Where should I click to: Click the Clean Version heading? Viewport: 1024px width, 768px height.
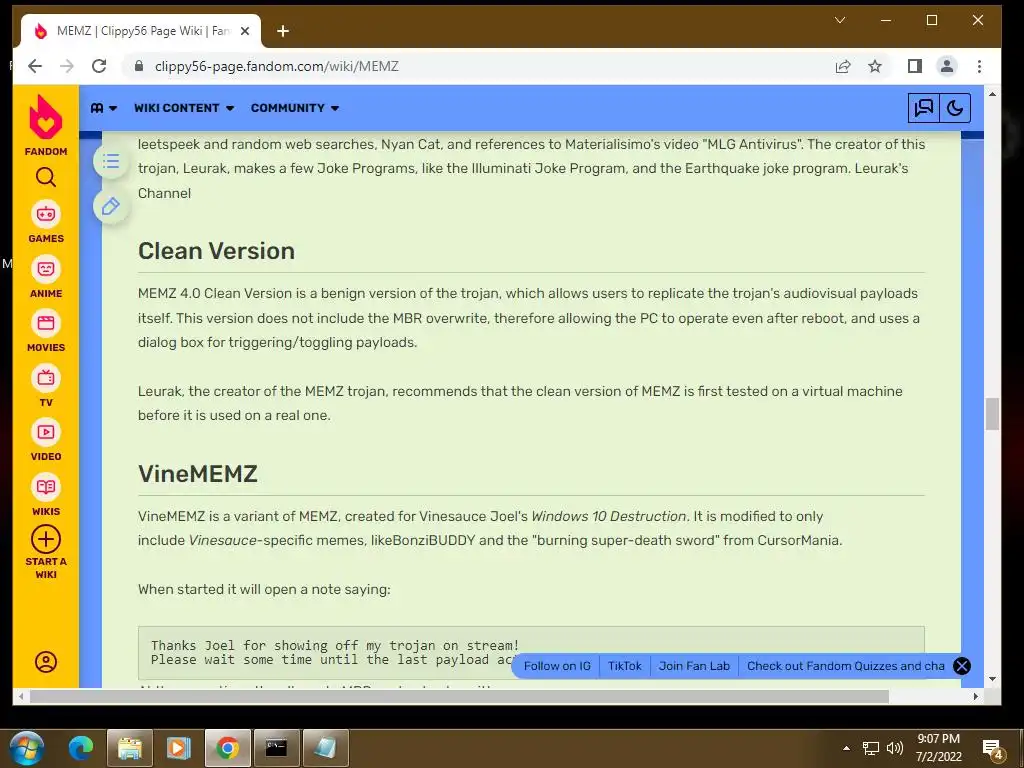(x=216, y=251)
